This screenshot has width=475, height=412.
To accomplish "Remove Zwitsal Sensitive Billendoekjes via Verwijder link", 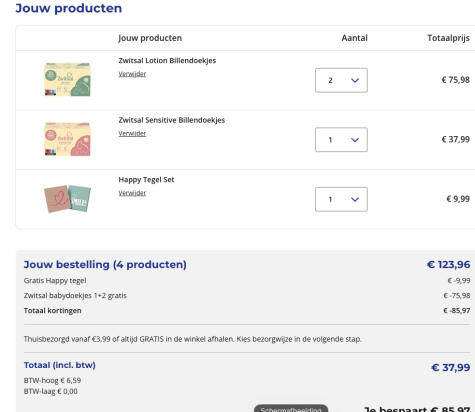I will tap(132, 134).
